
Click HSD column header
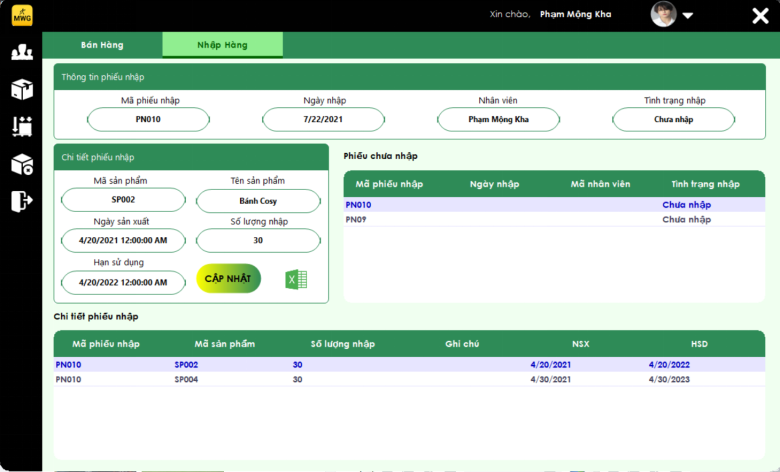coord(699,344)
